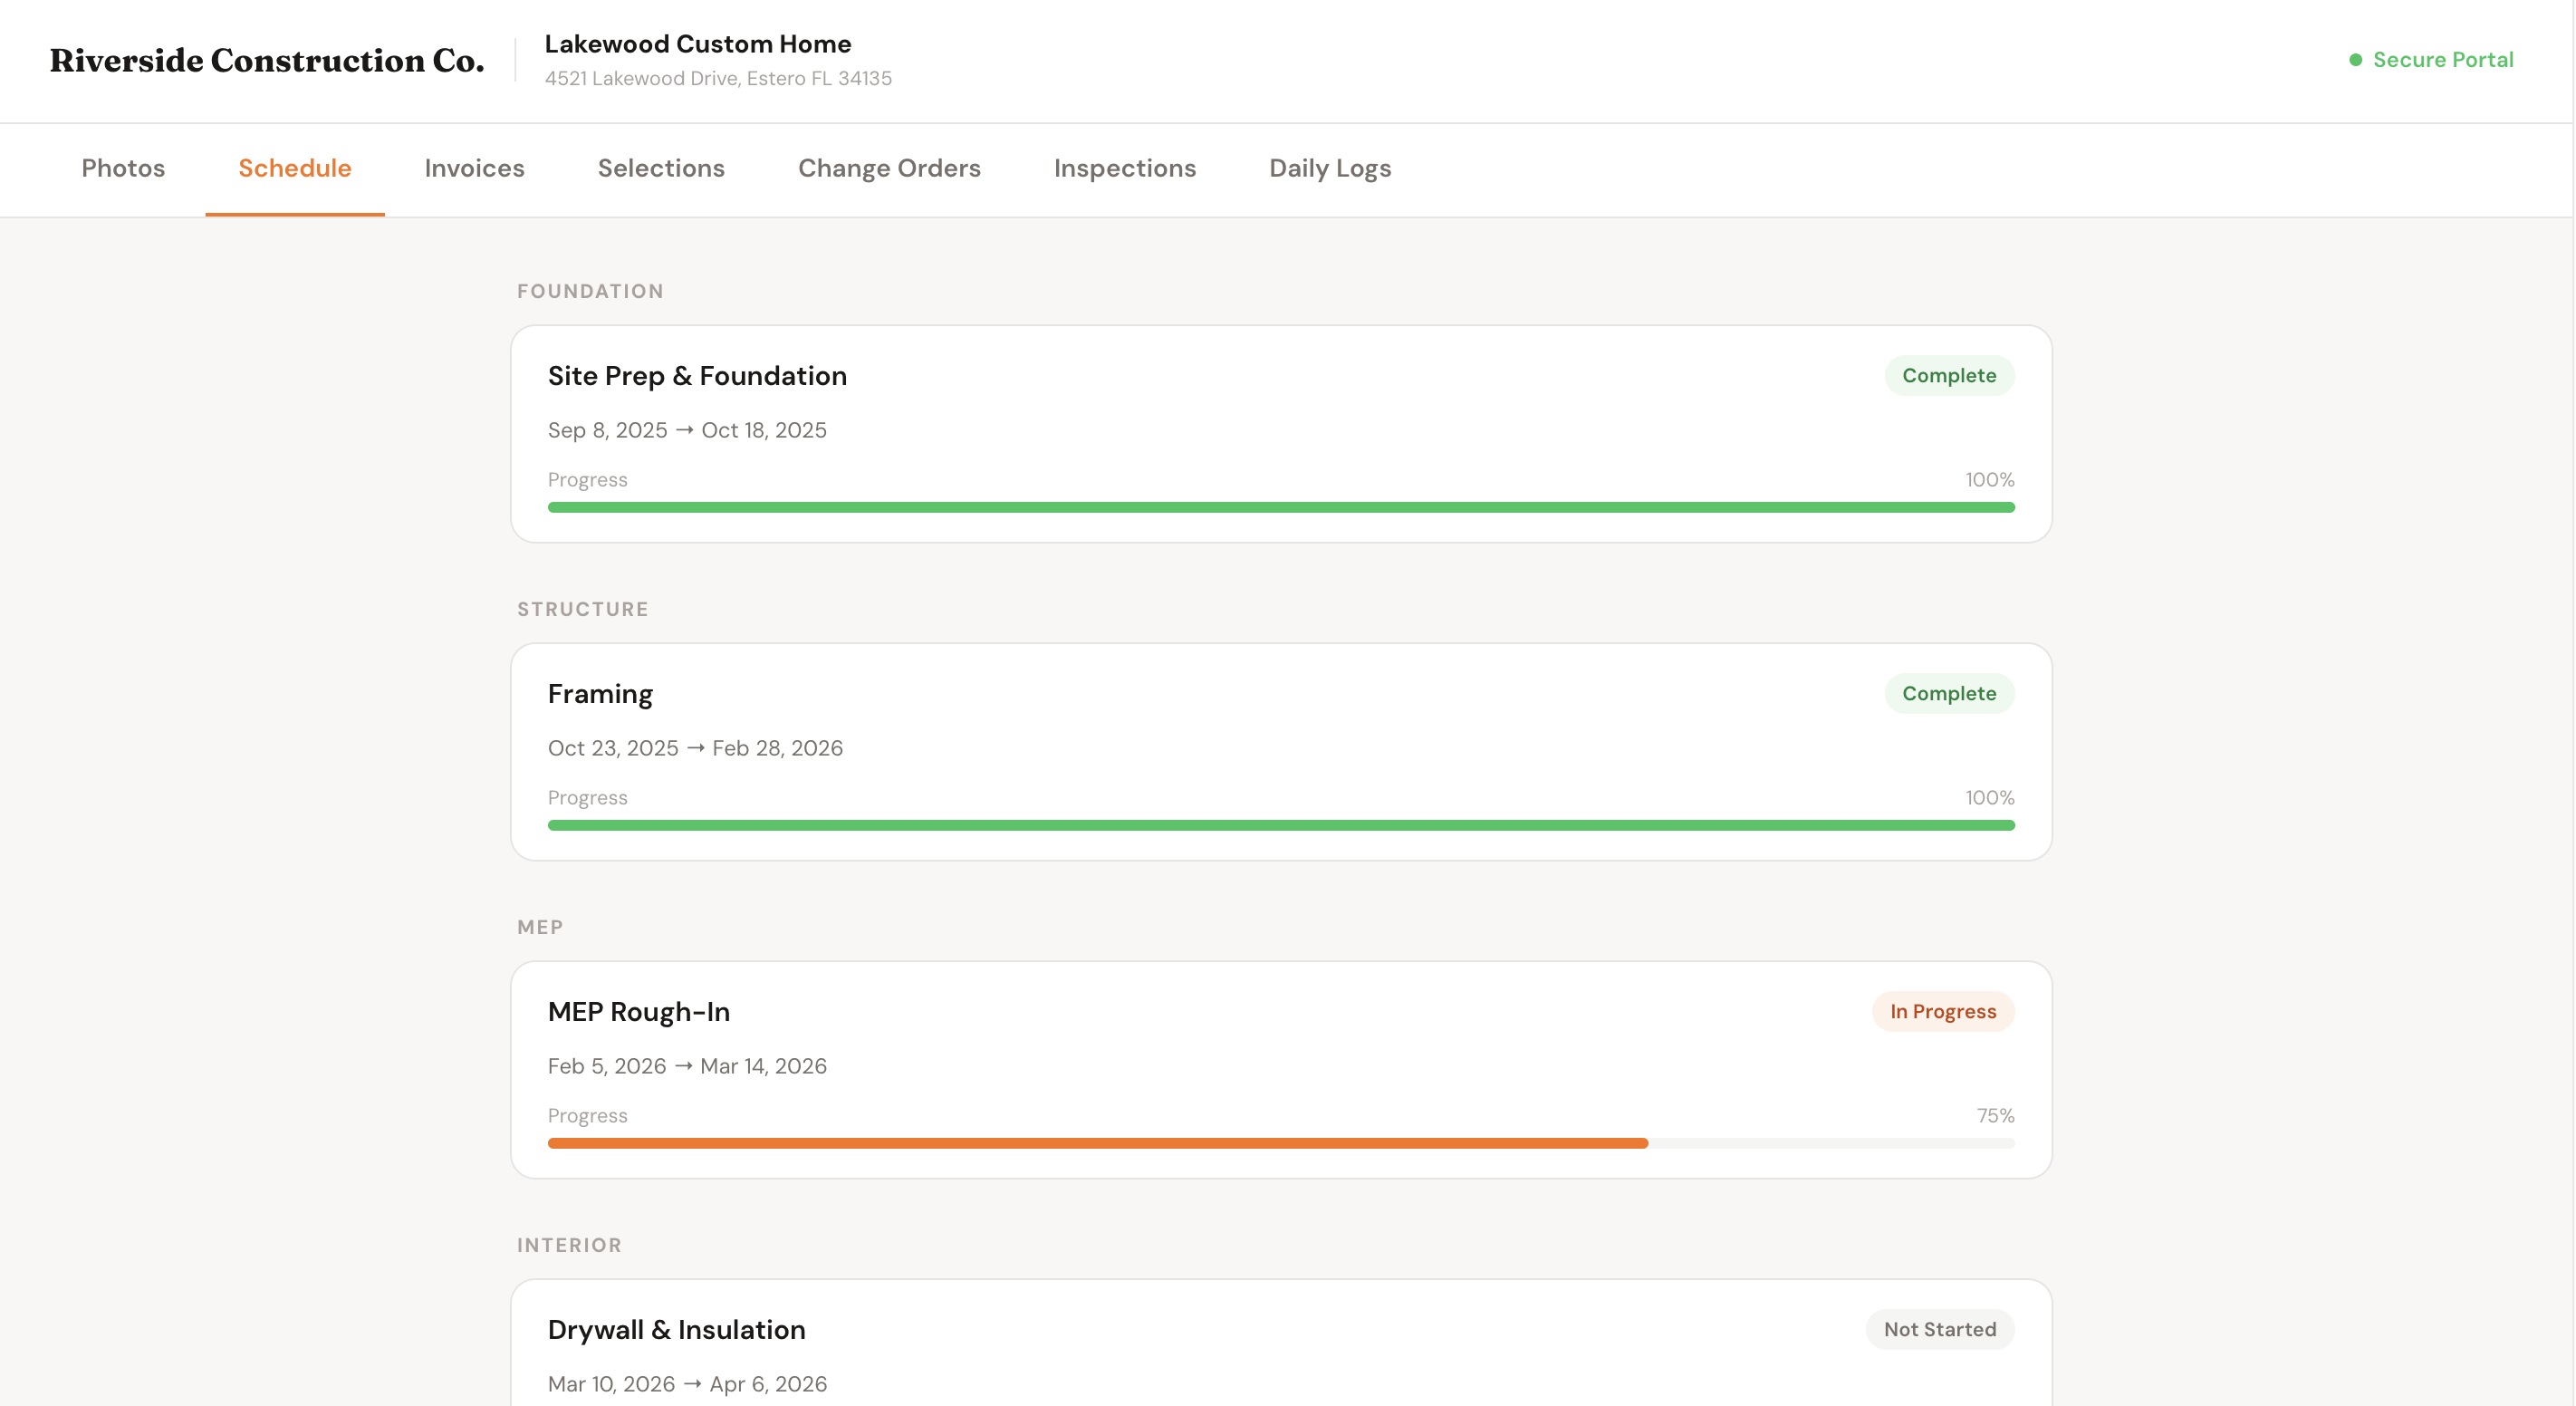Open the Schedule tab
The image size is (2576, 1406).
[x=294, y=168]
